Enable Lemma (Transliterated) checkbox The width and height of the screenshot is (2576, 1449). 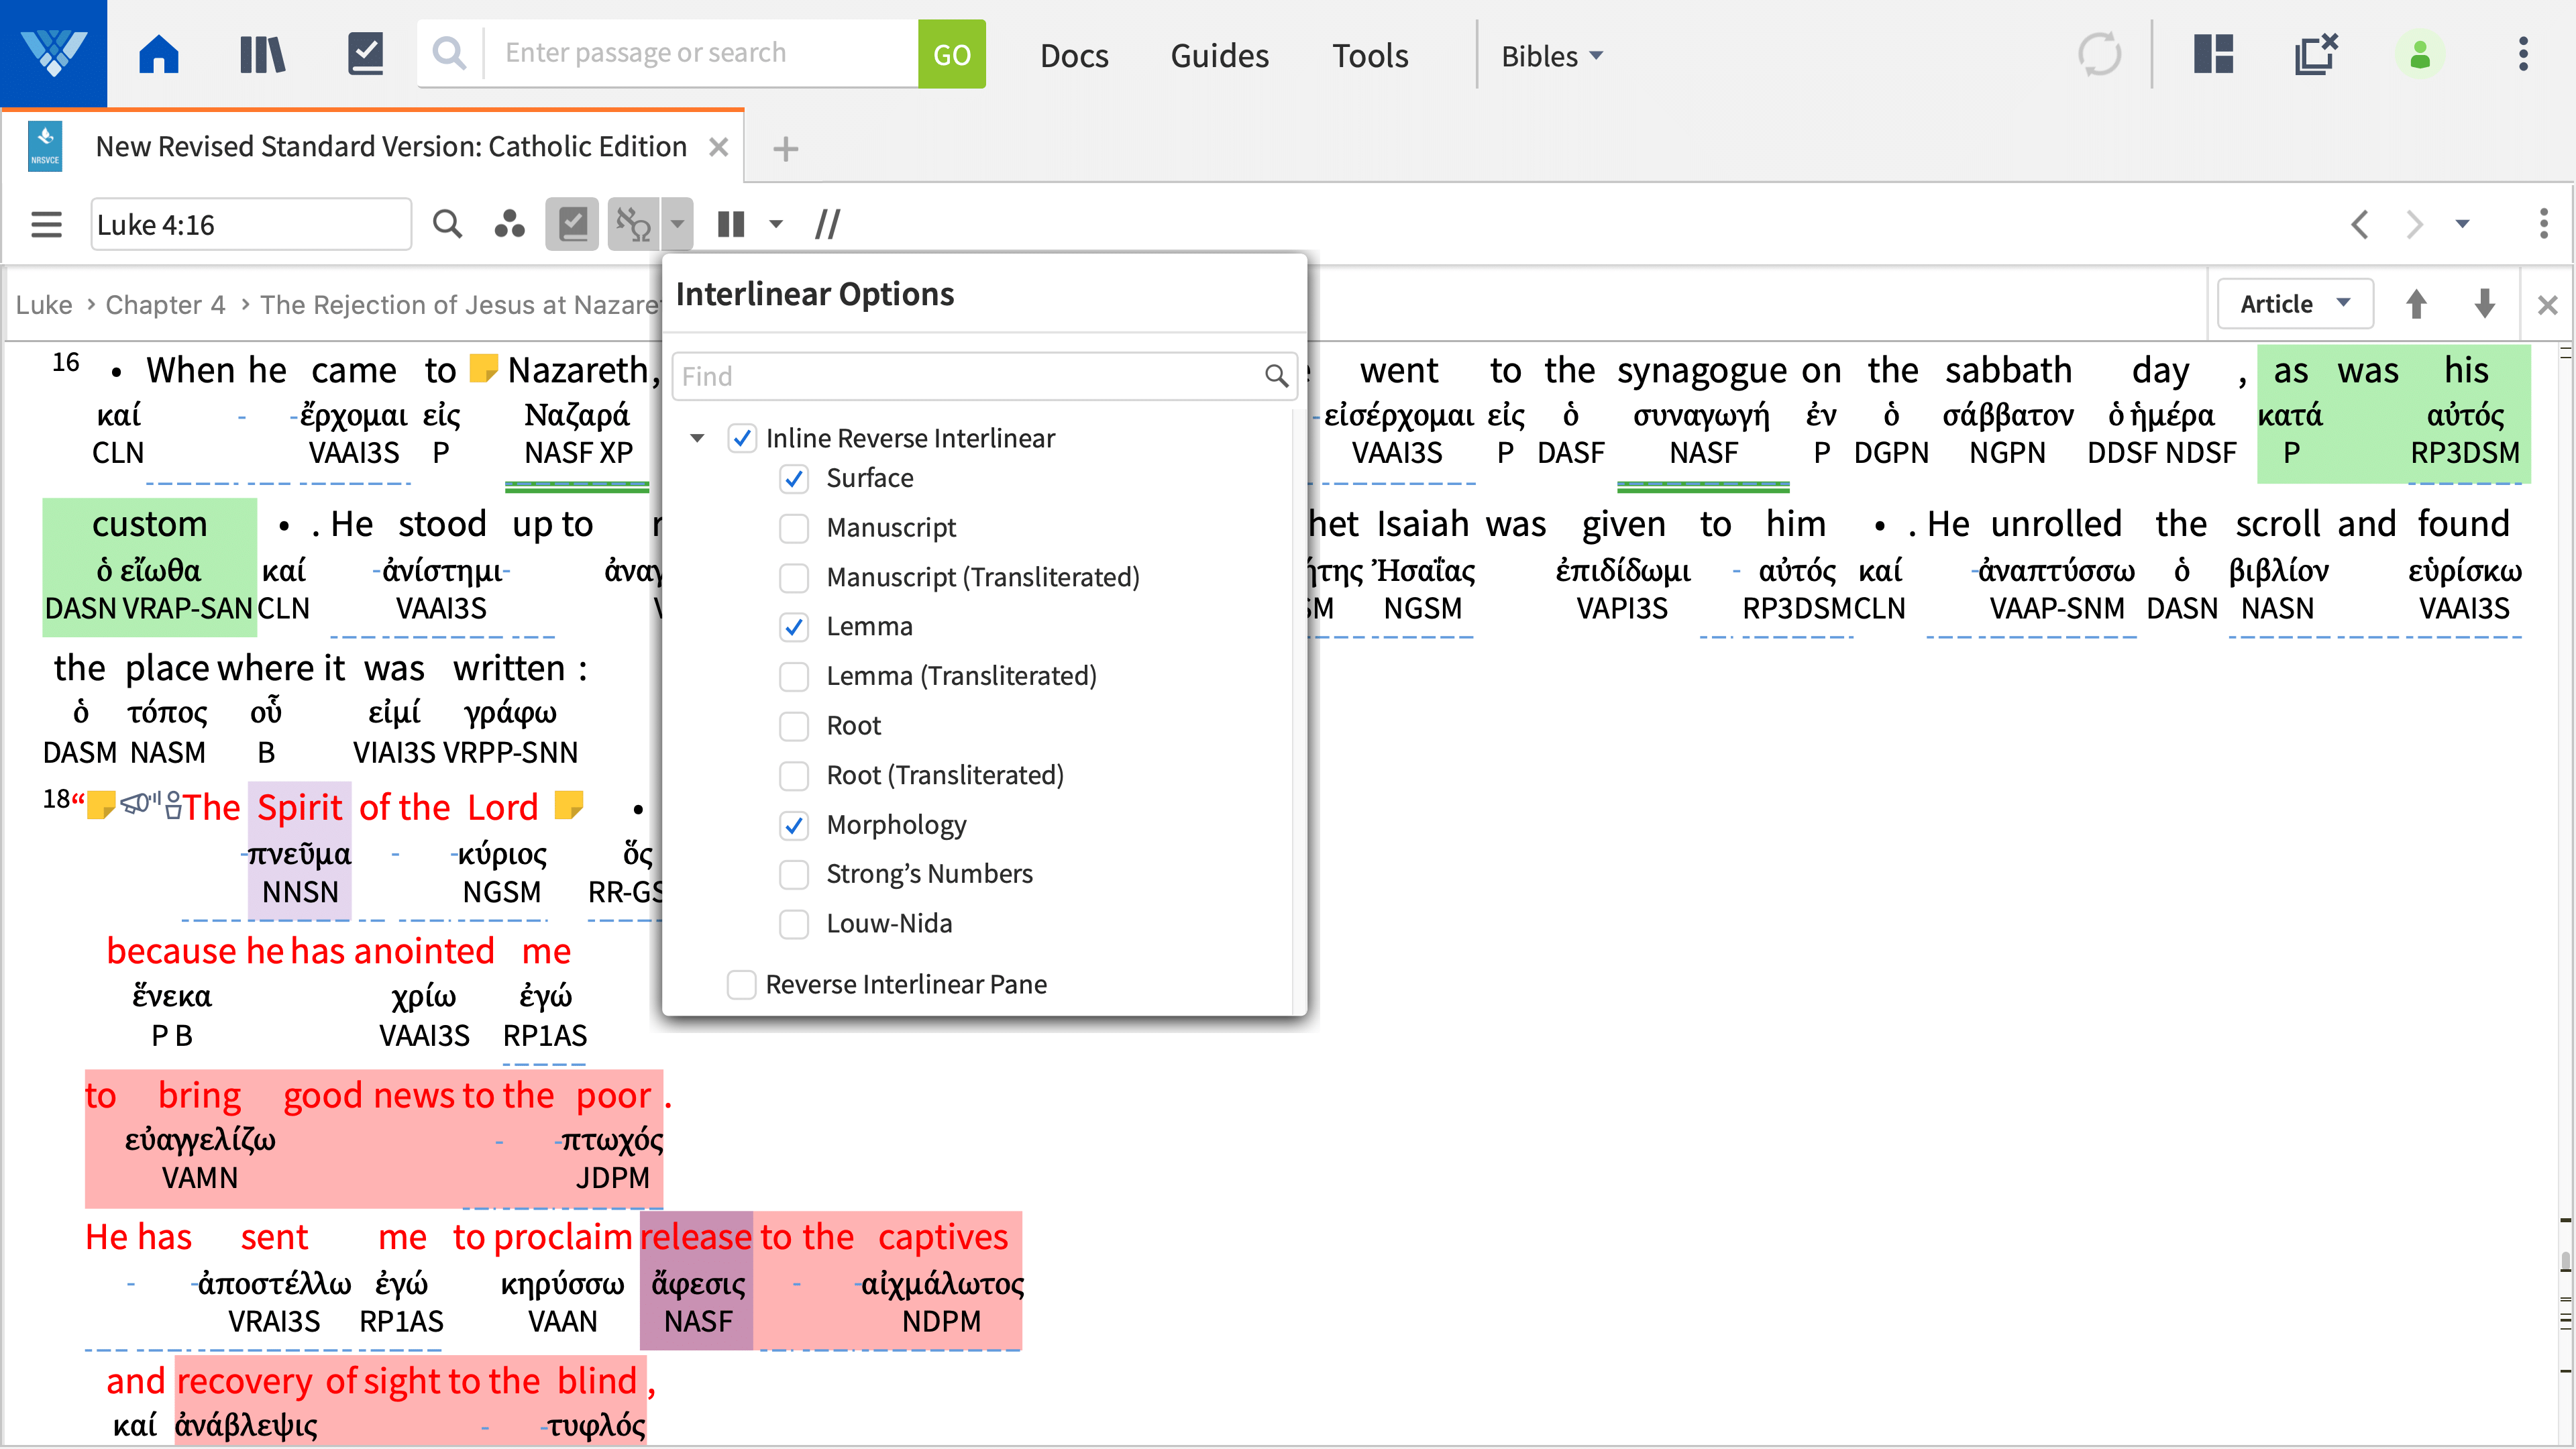click(x=794, y=676)
